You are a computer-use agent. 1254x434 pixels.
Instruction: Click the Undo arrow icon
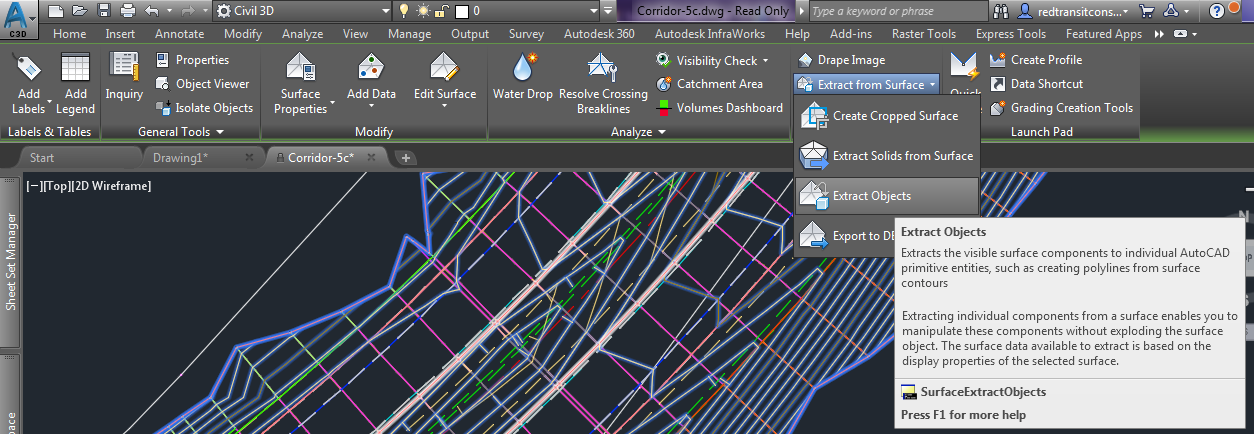tap(151, 11)
